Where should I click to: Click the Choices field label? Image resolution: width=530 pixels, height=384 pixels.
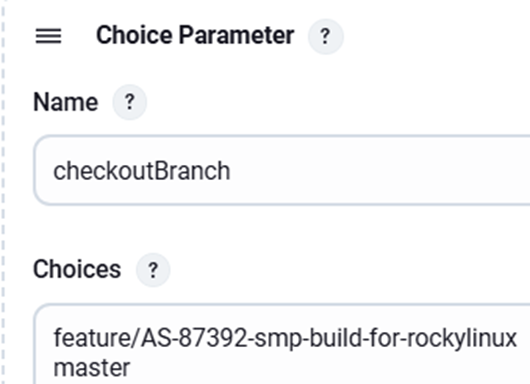77,269
